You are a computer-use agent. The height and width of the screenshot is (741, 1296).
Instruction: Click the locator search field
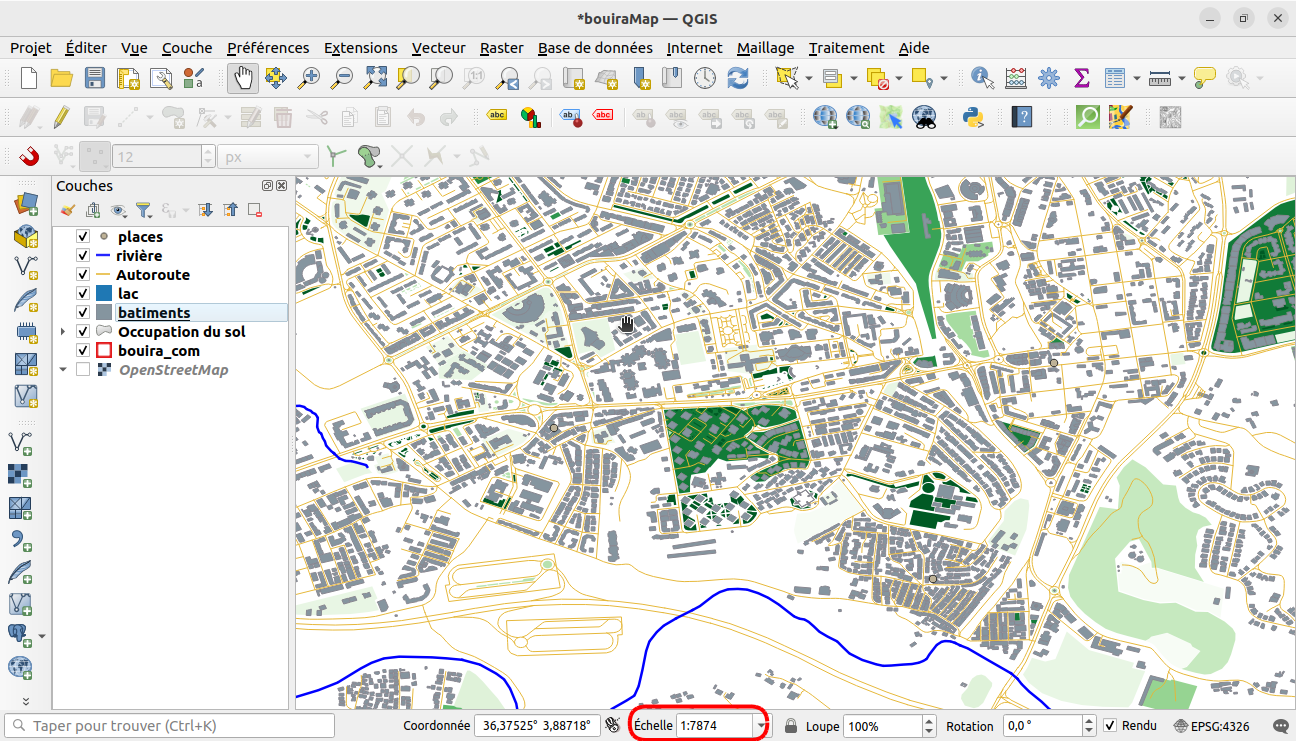(169, 726)
